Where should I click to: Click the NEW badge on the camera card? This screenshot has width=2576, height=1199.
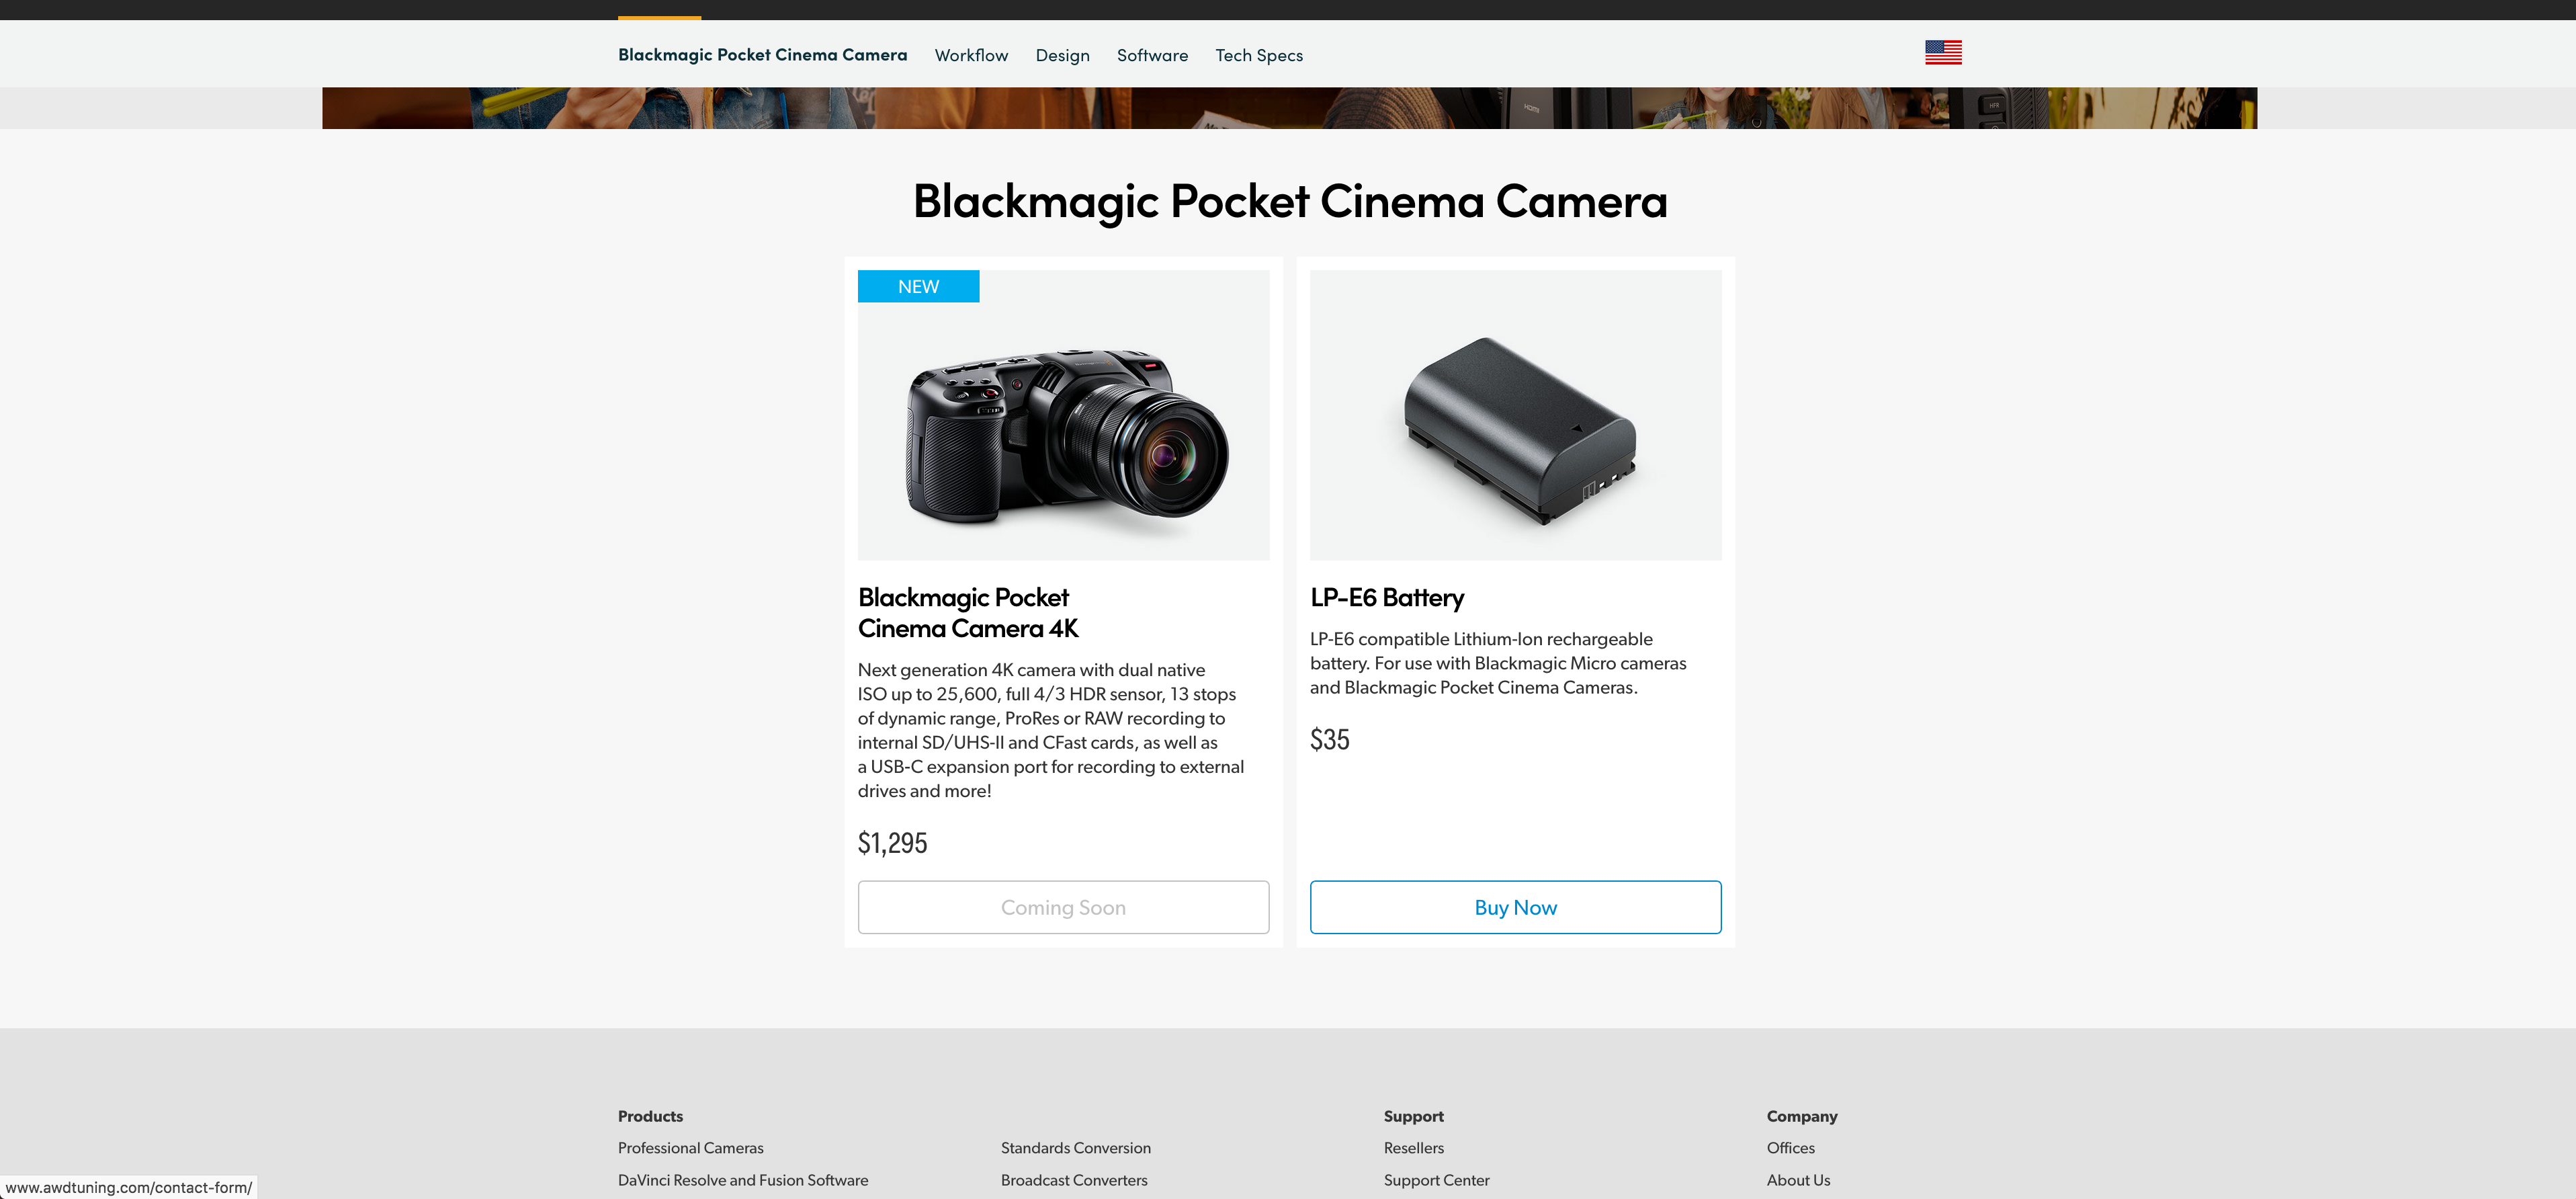(x=917, y=287)
